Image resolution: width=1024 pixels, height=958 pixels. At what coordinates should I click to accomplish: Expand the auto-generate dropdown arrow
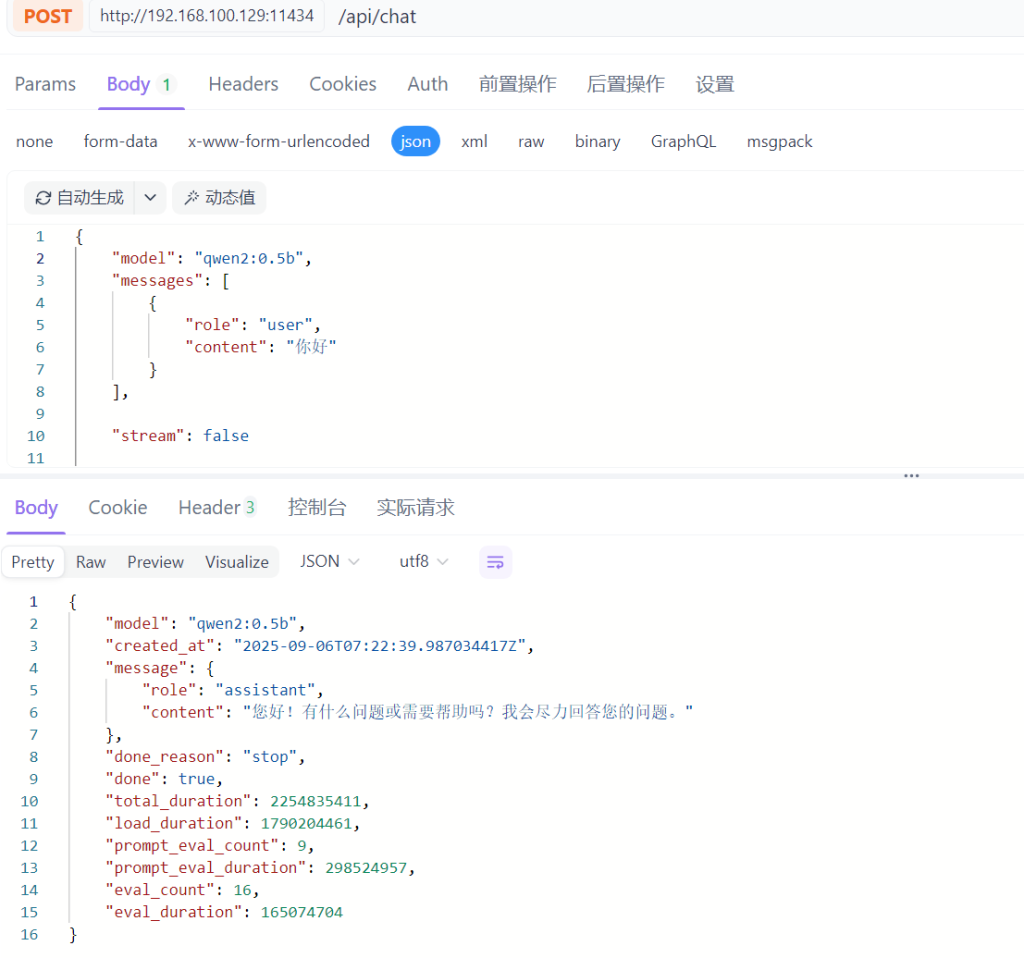click(x=149, y=198)
